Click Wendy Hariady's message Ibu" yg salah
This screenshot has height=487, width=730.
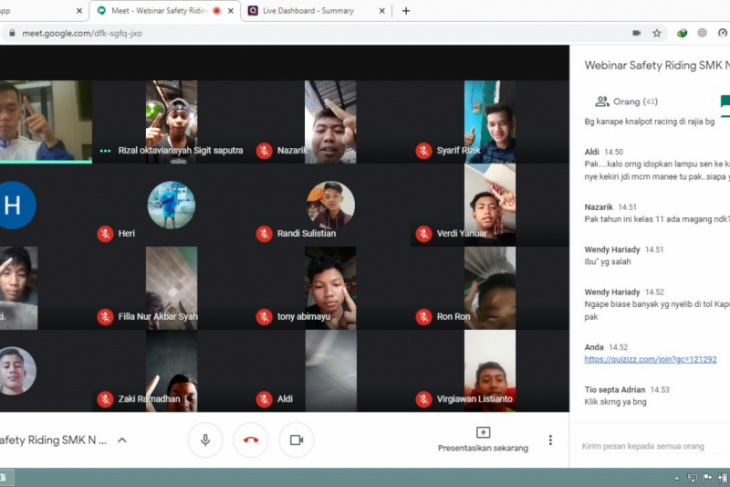point(608,262)
